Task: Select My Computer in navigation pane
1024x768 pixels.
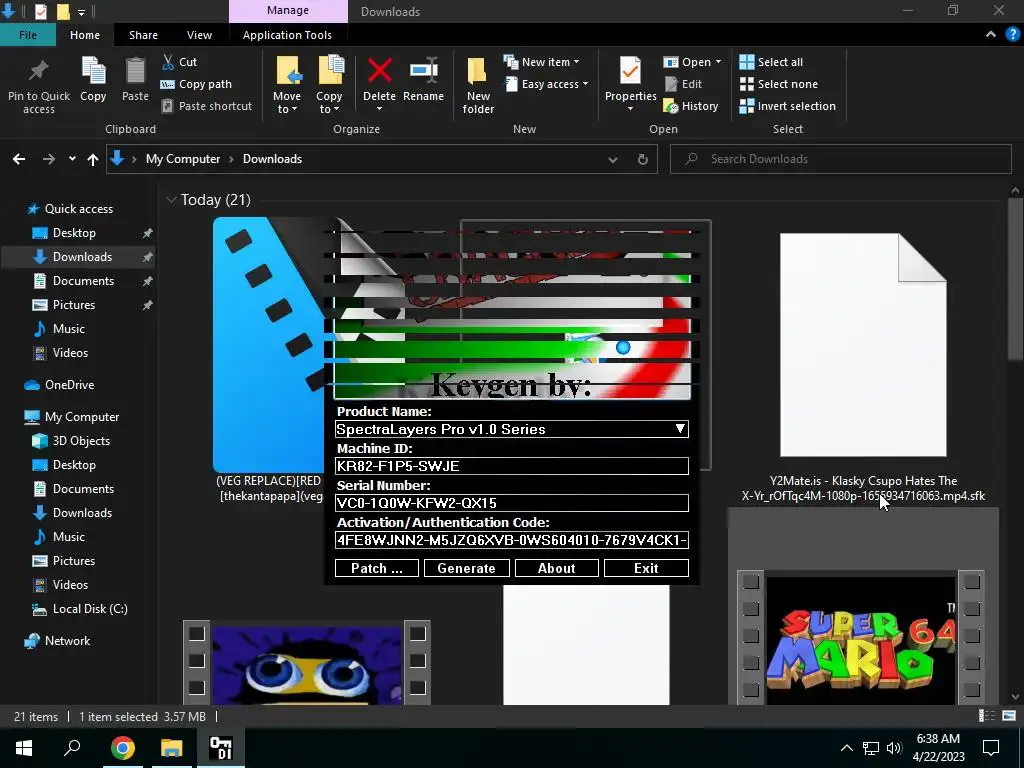Action: click(x=82, y=417)
